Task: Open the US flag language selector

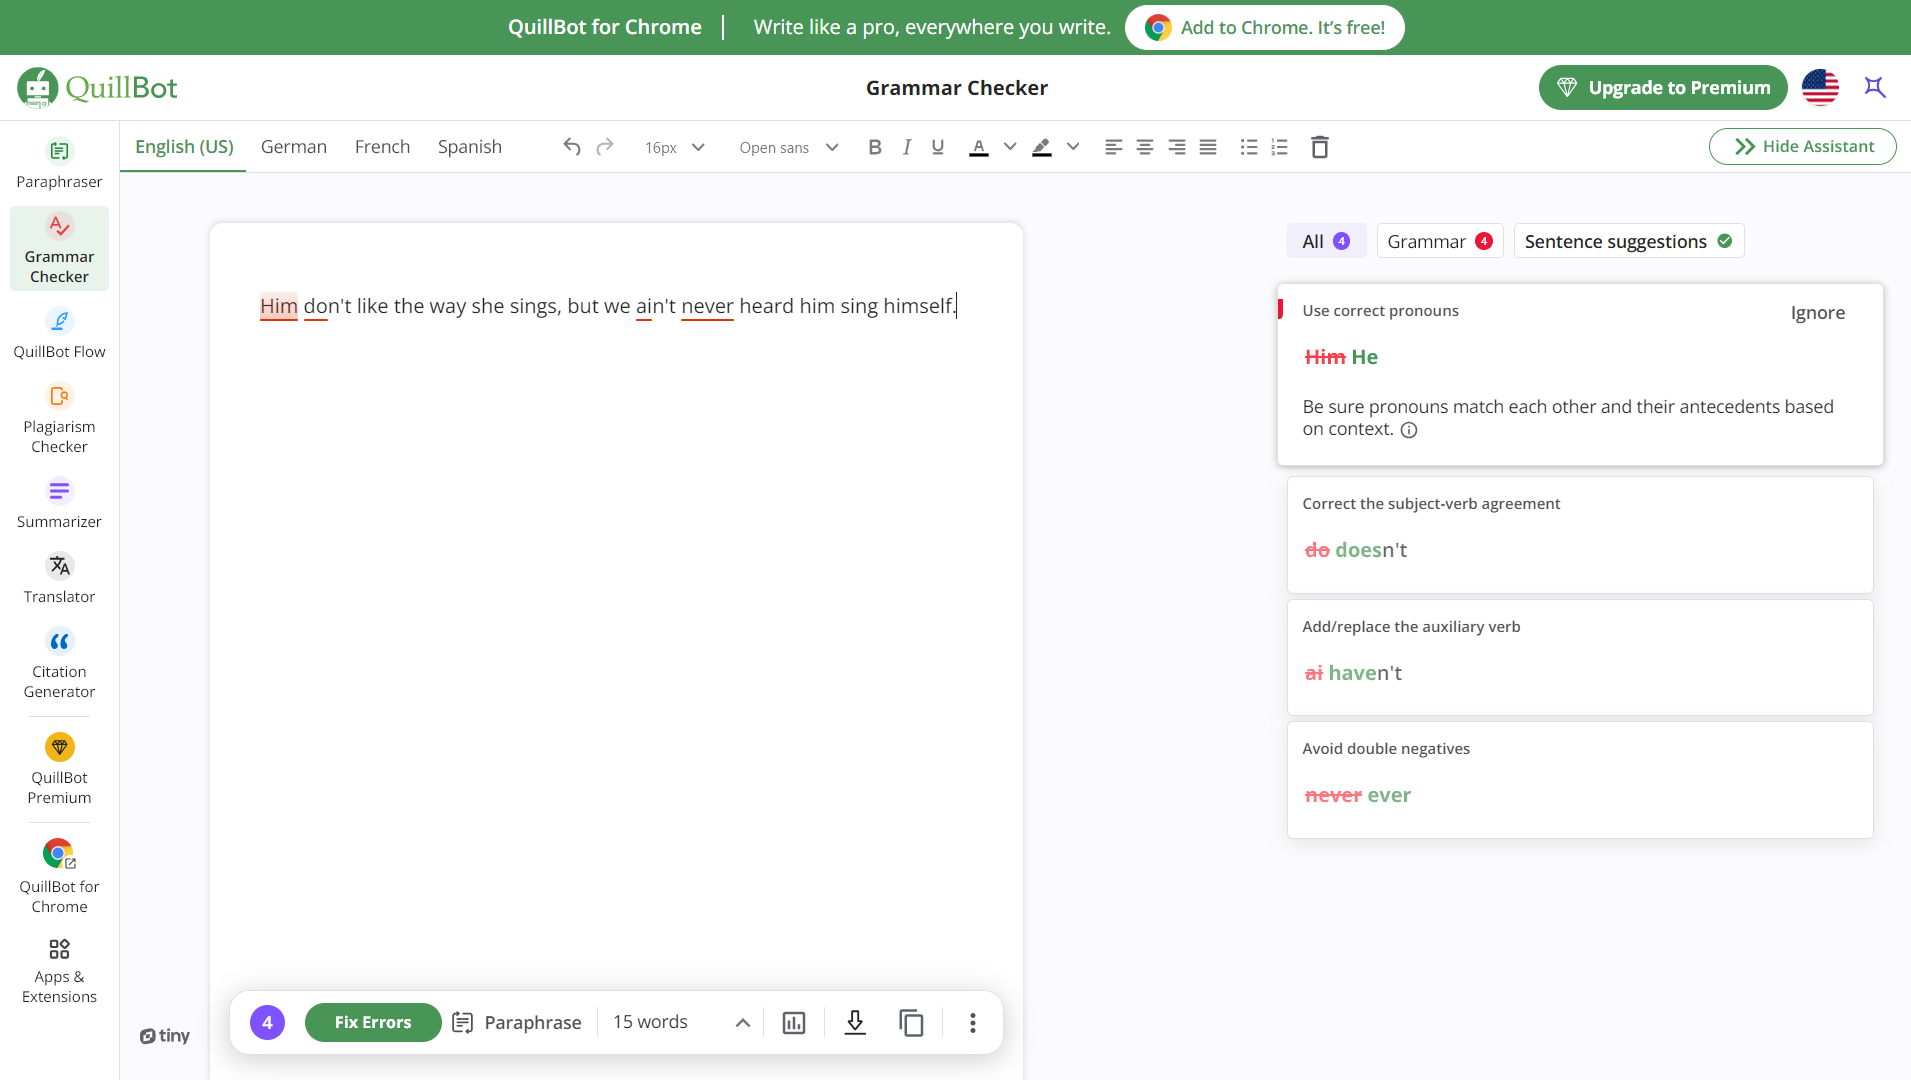Action: point(1820,87)
